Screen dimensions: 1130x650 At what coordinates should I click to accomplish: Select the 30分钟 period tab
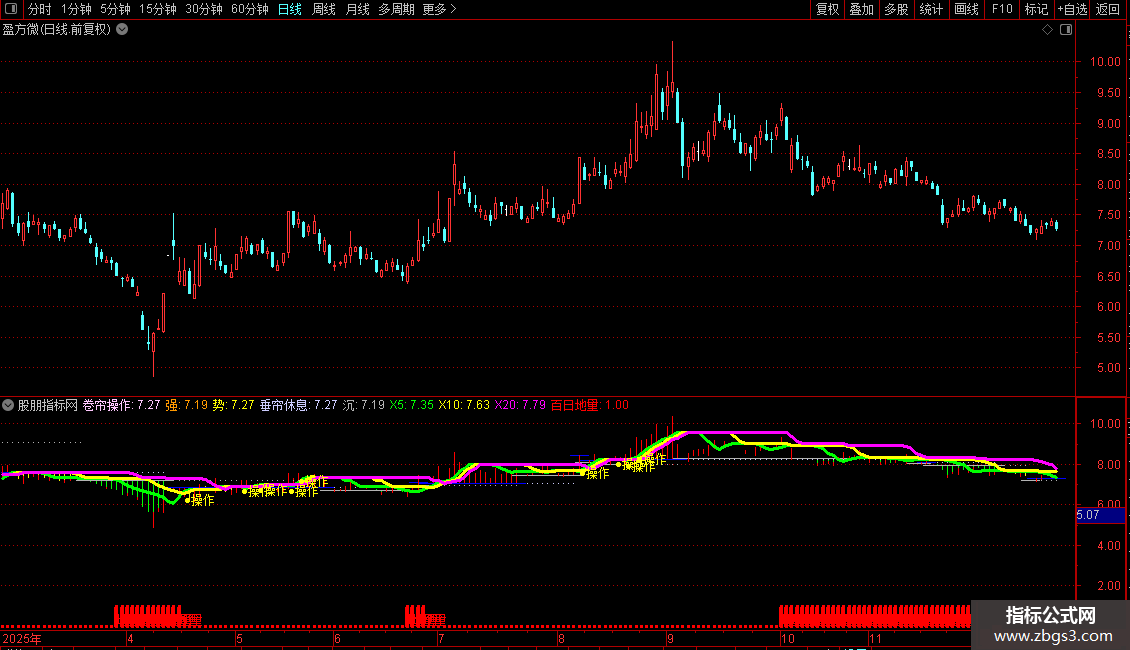[x=204, y=9]
